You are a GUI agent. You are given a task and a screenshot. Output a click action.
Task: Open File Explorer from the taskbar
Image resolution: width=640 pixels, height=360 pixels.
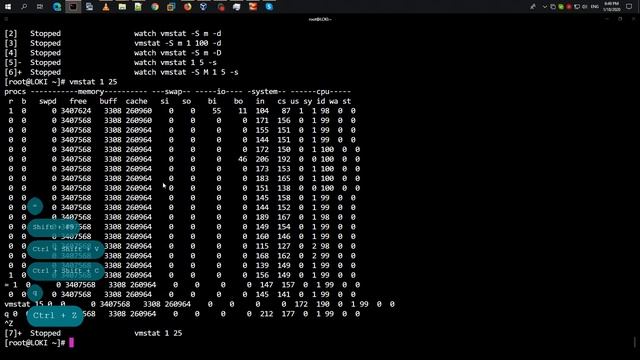click(x=122, y=7)
